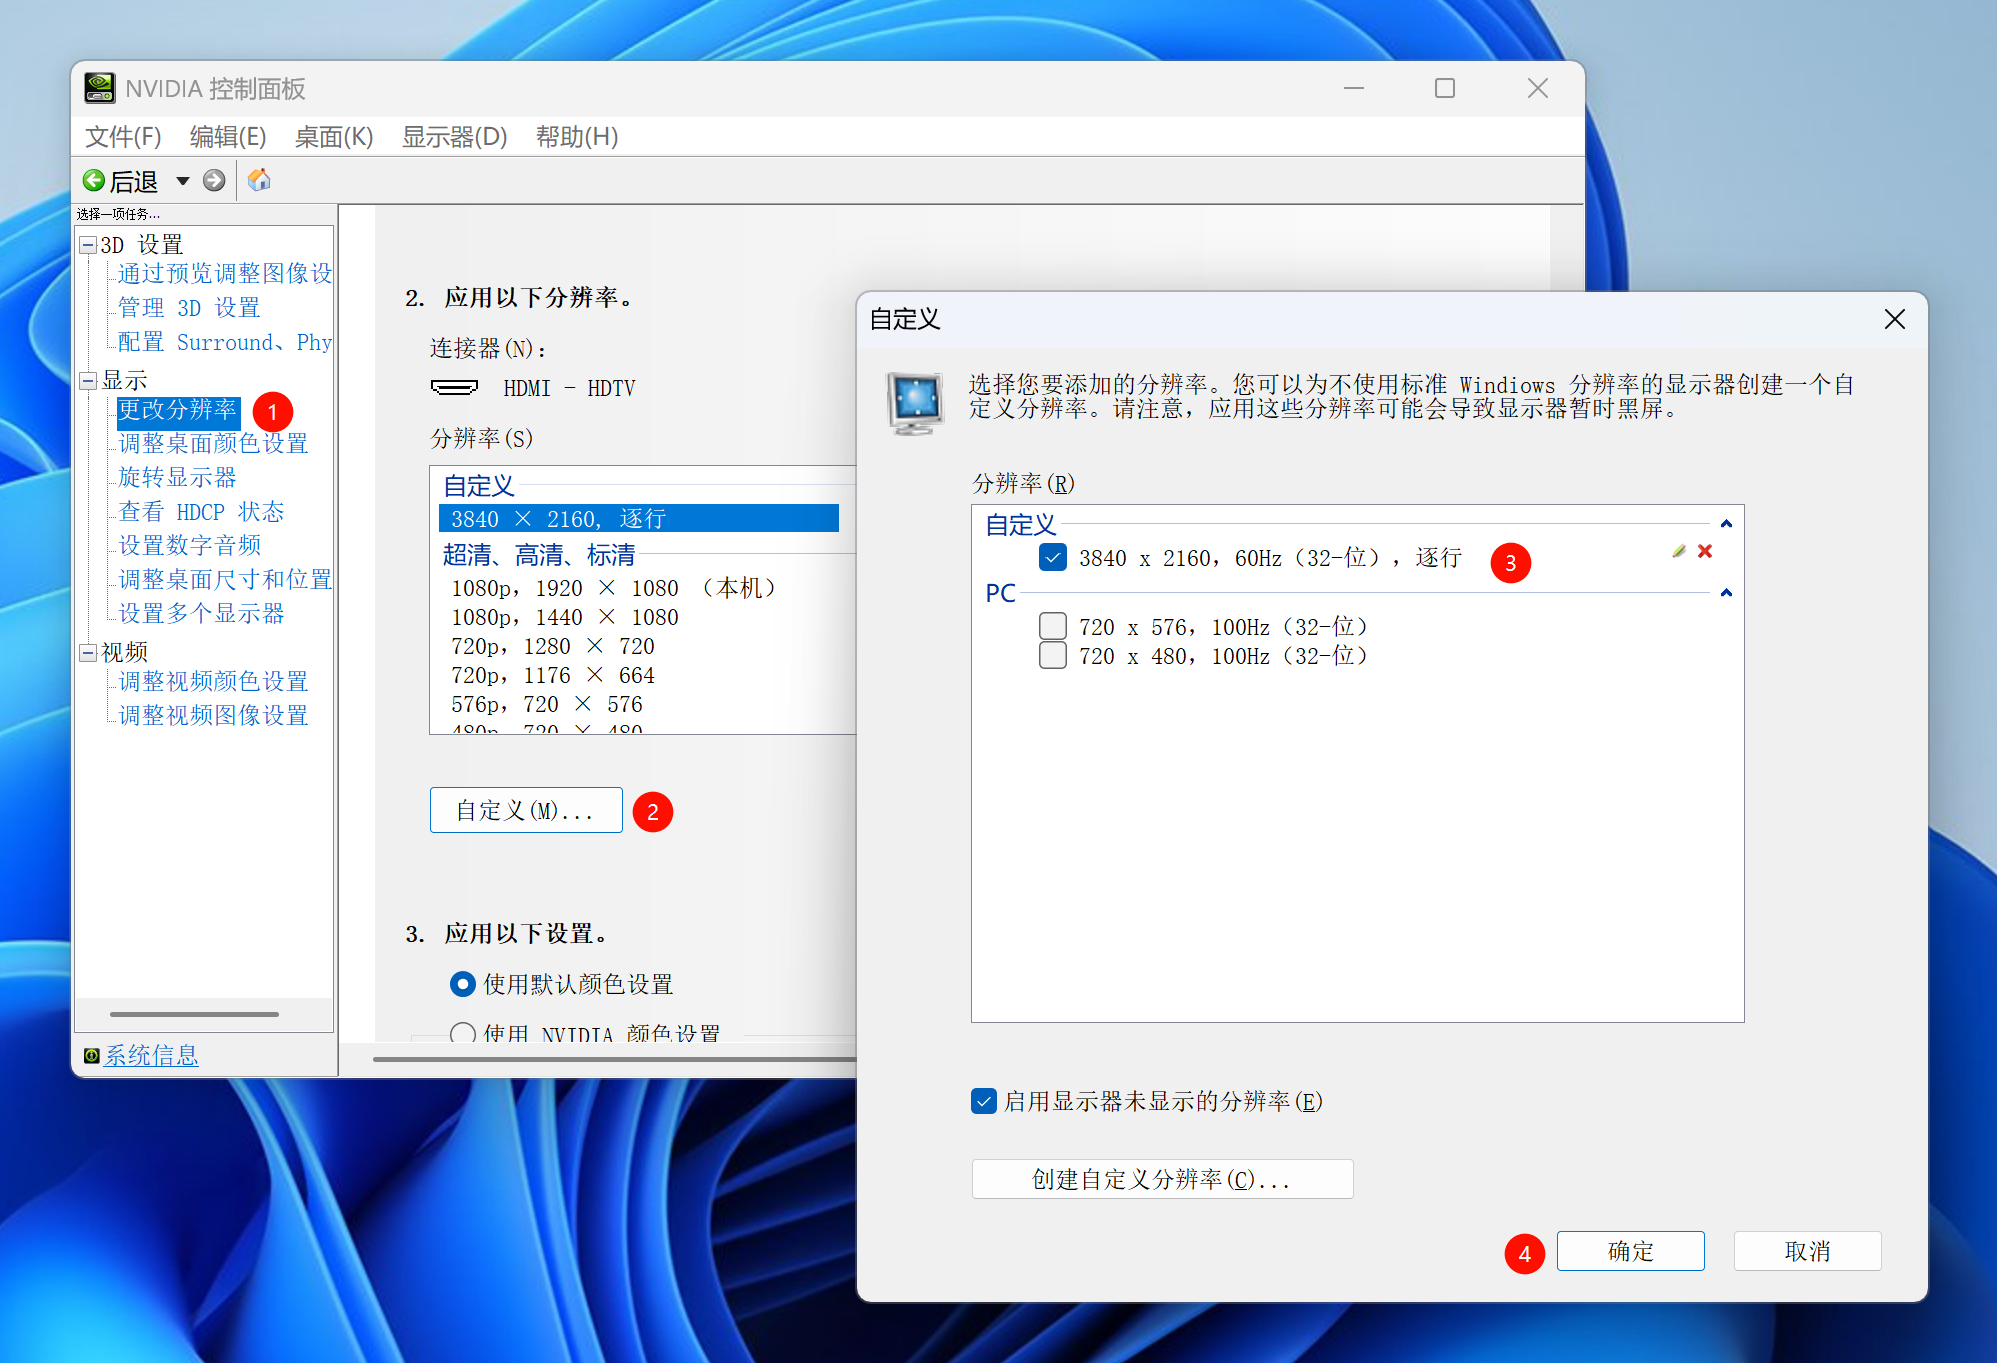The width and height of the screenshot is (1997, 1363).
Task: Click the 确定 button
Action: coord(1630,1251)
